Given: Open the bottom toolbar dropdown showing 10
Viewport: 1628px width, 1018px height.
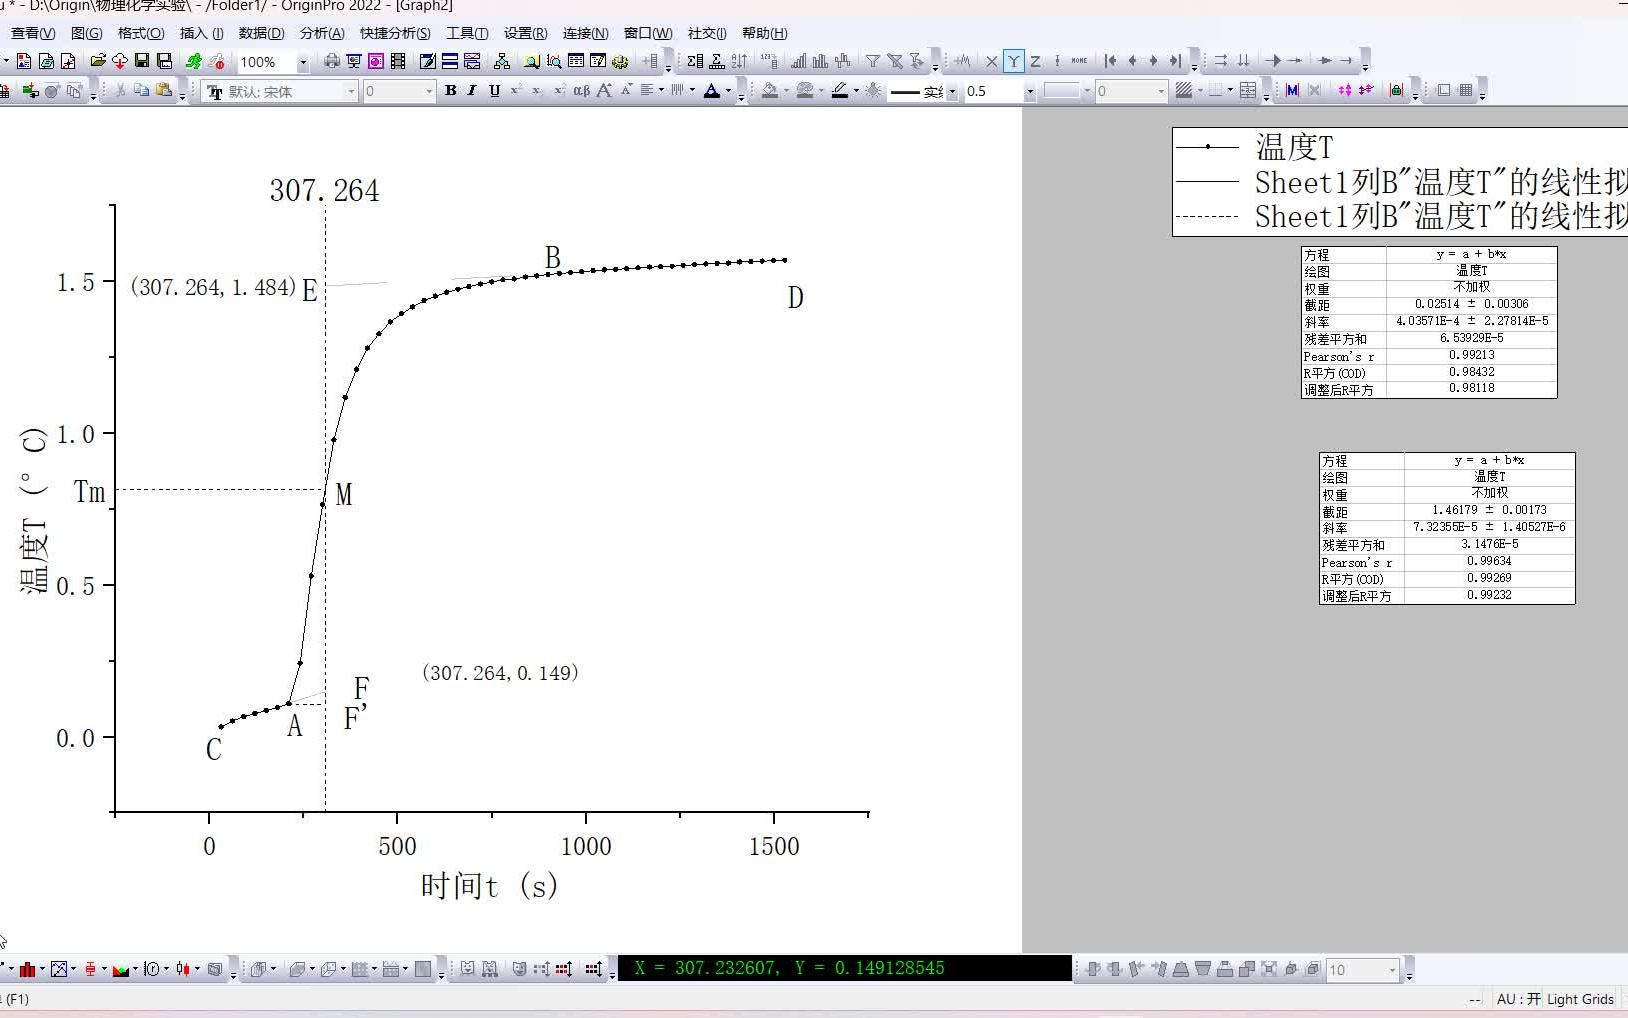Looking at the screenshot, I should [x=1391, y=970].
